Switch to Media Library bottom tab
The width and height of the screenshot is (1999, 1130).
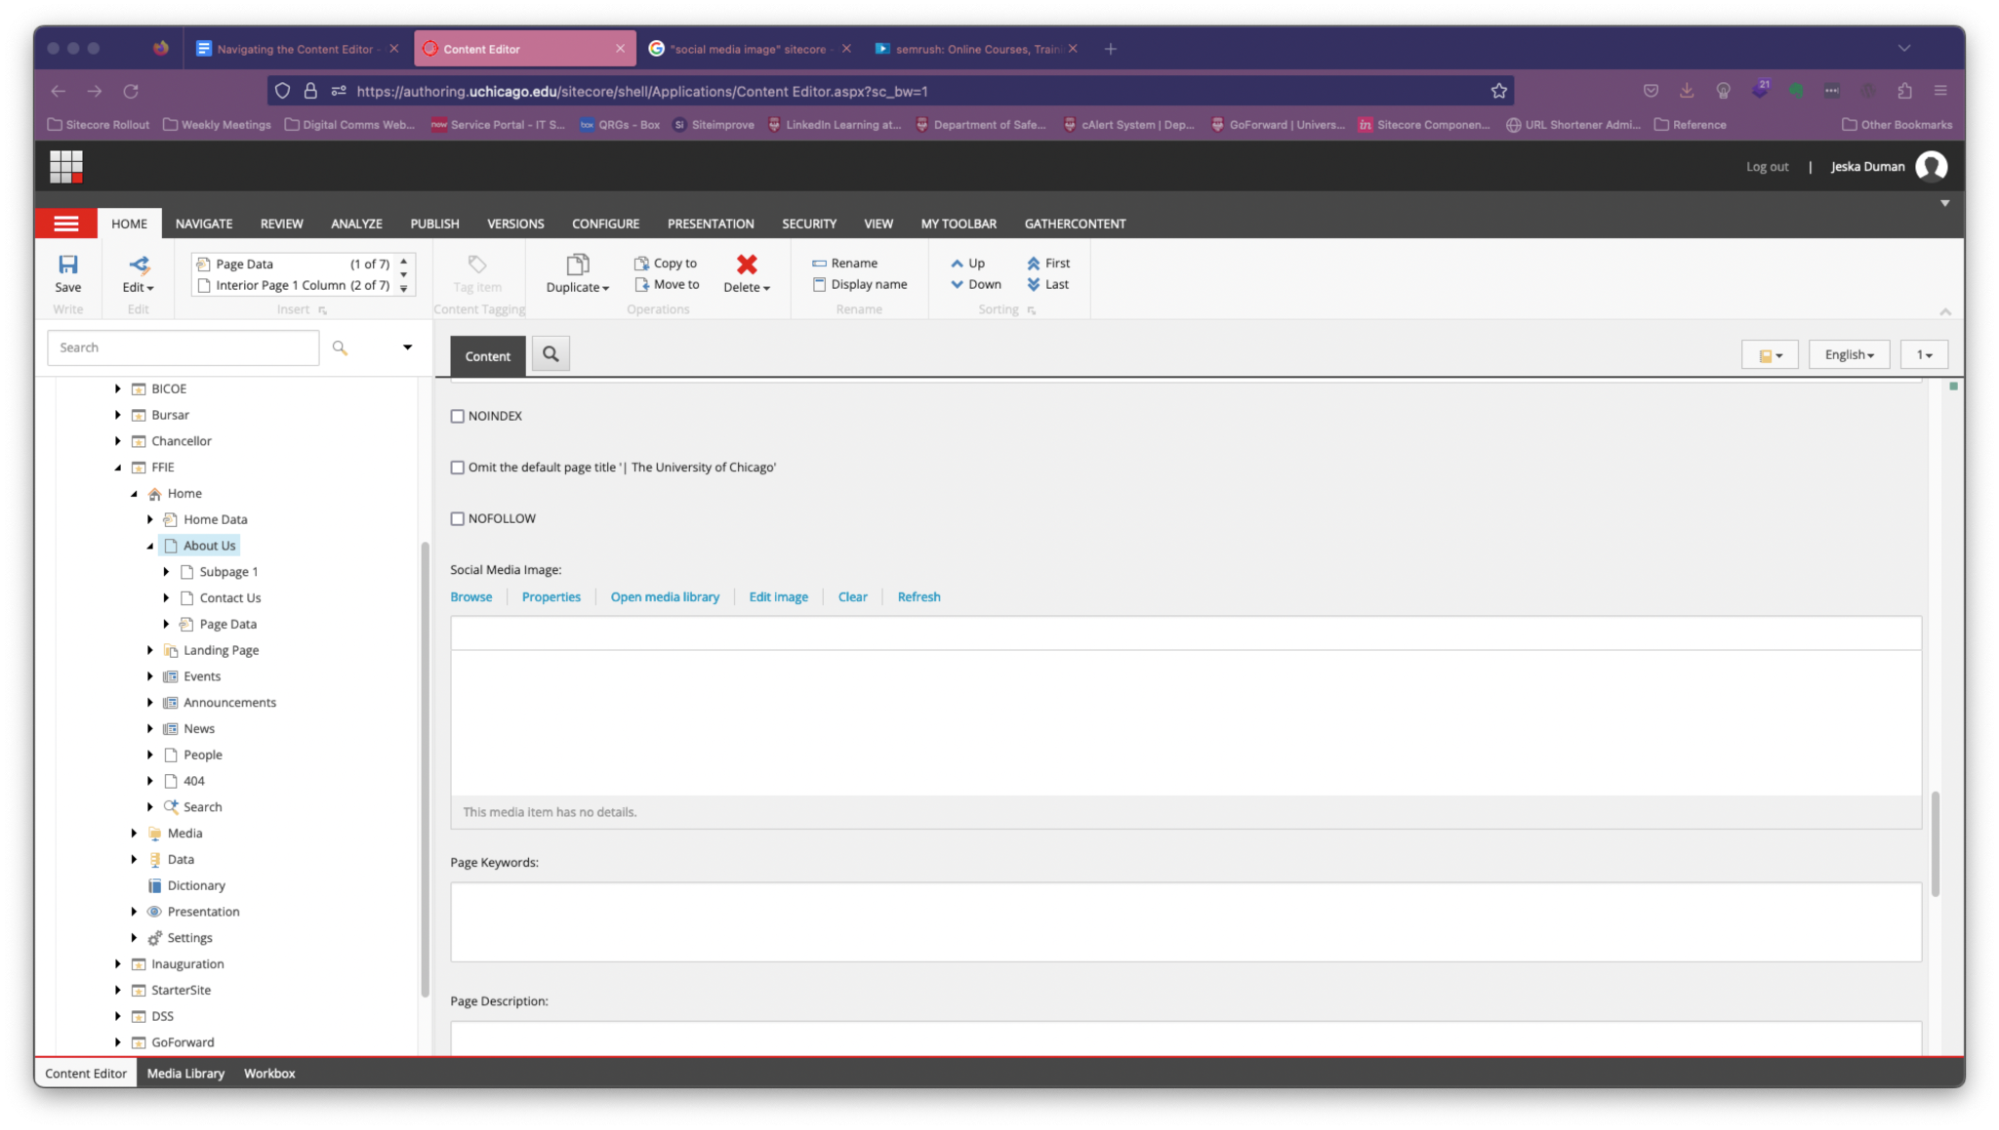point(185,1073)
